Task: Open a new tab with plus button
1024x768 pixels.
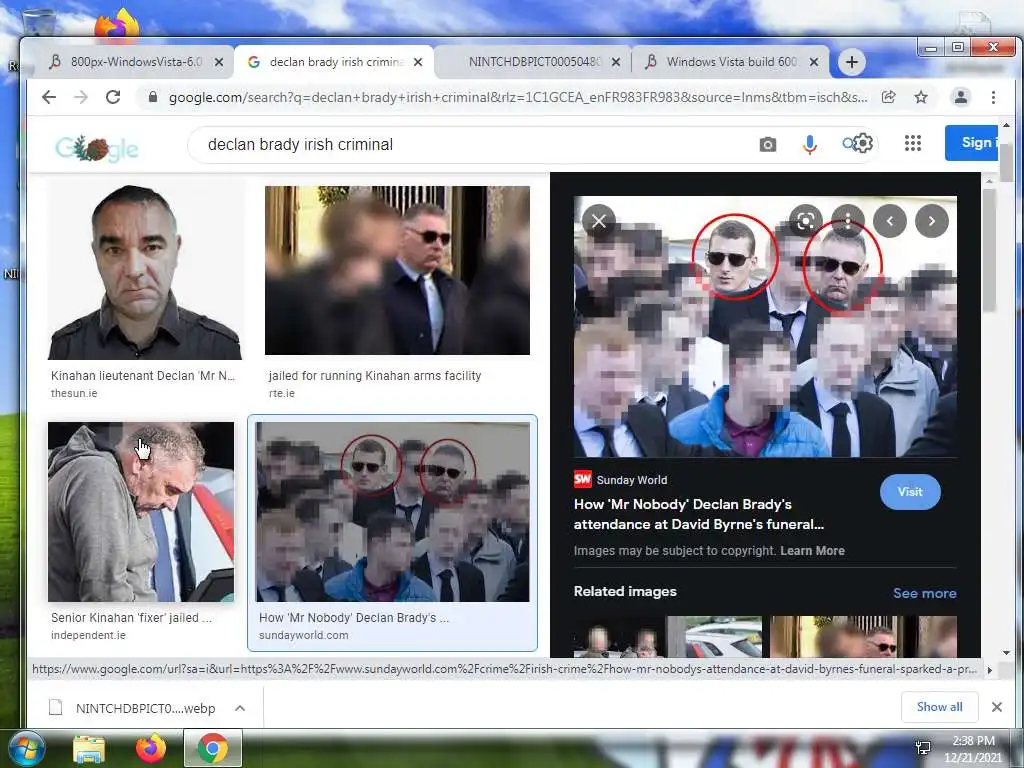Action: (852, 62)
